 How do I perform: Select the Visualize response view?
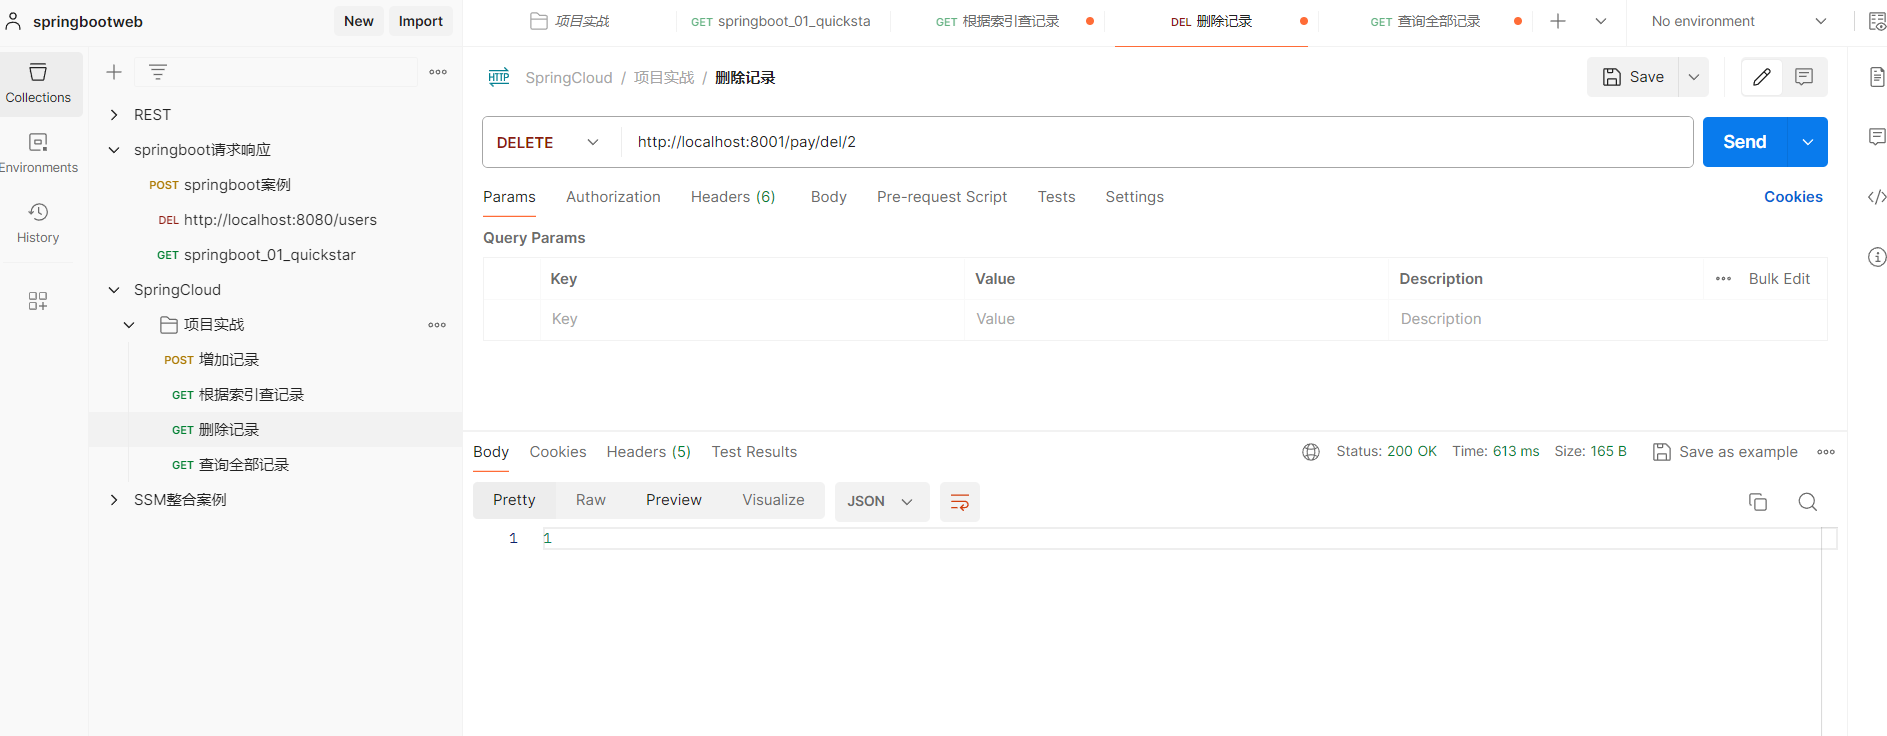(x=773, y=500)
